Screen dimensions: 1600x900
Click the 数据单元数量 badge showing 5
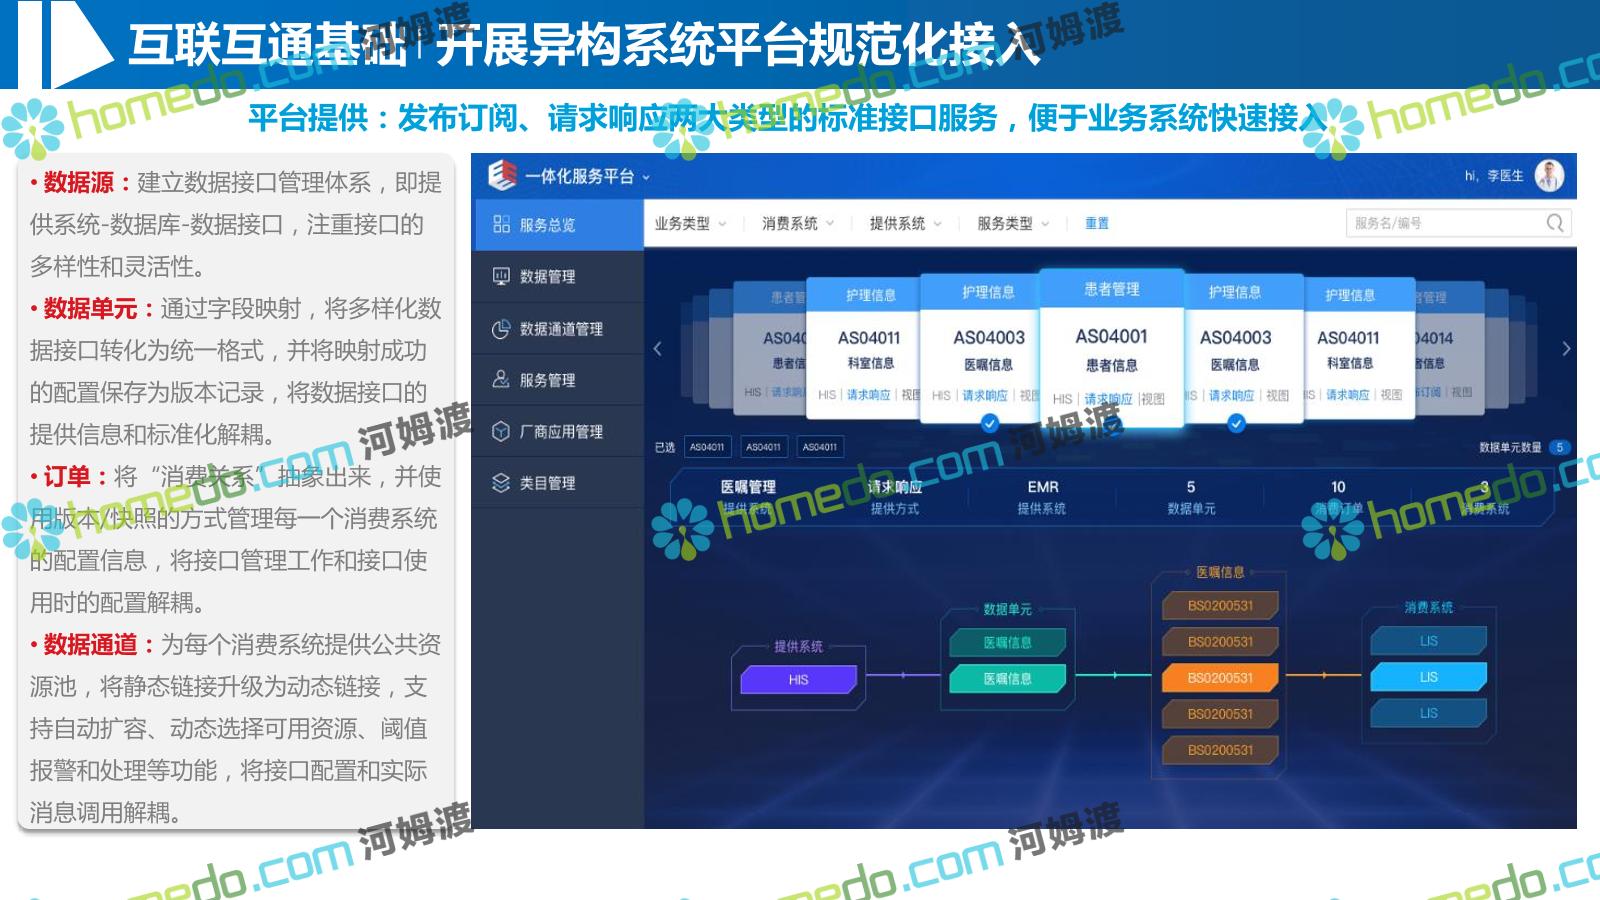[x=1559, y=447]
